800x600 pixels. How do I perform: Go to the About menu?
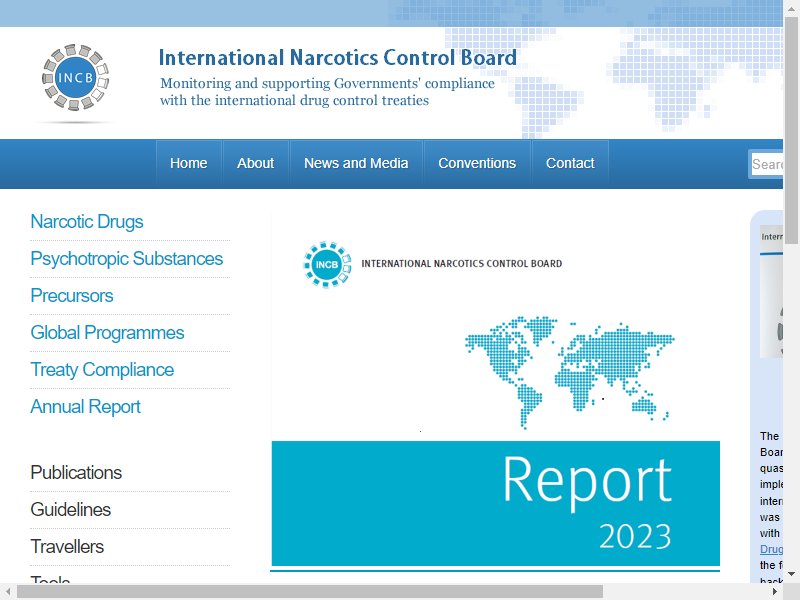pos(256,163)
